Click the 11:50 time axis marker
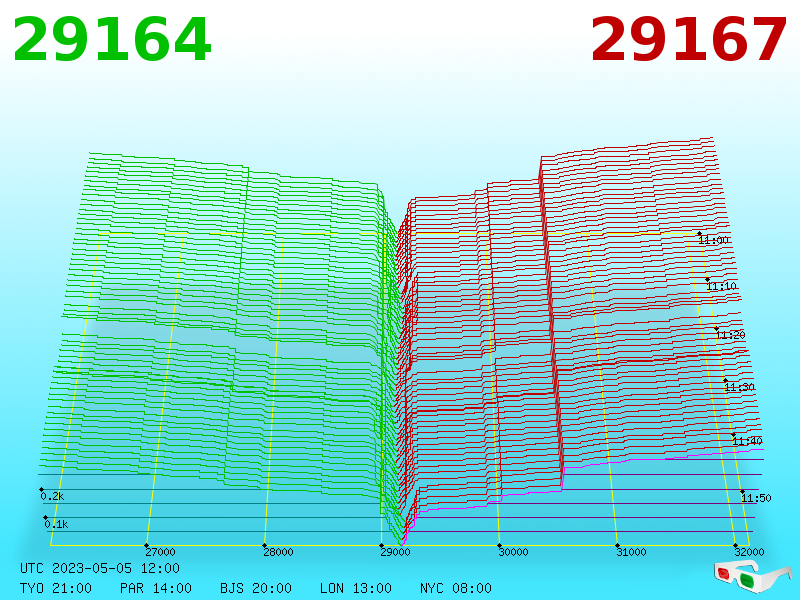The image size is (800, 600). [756, 497]
